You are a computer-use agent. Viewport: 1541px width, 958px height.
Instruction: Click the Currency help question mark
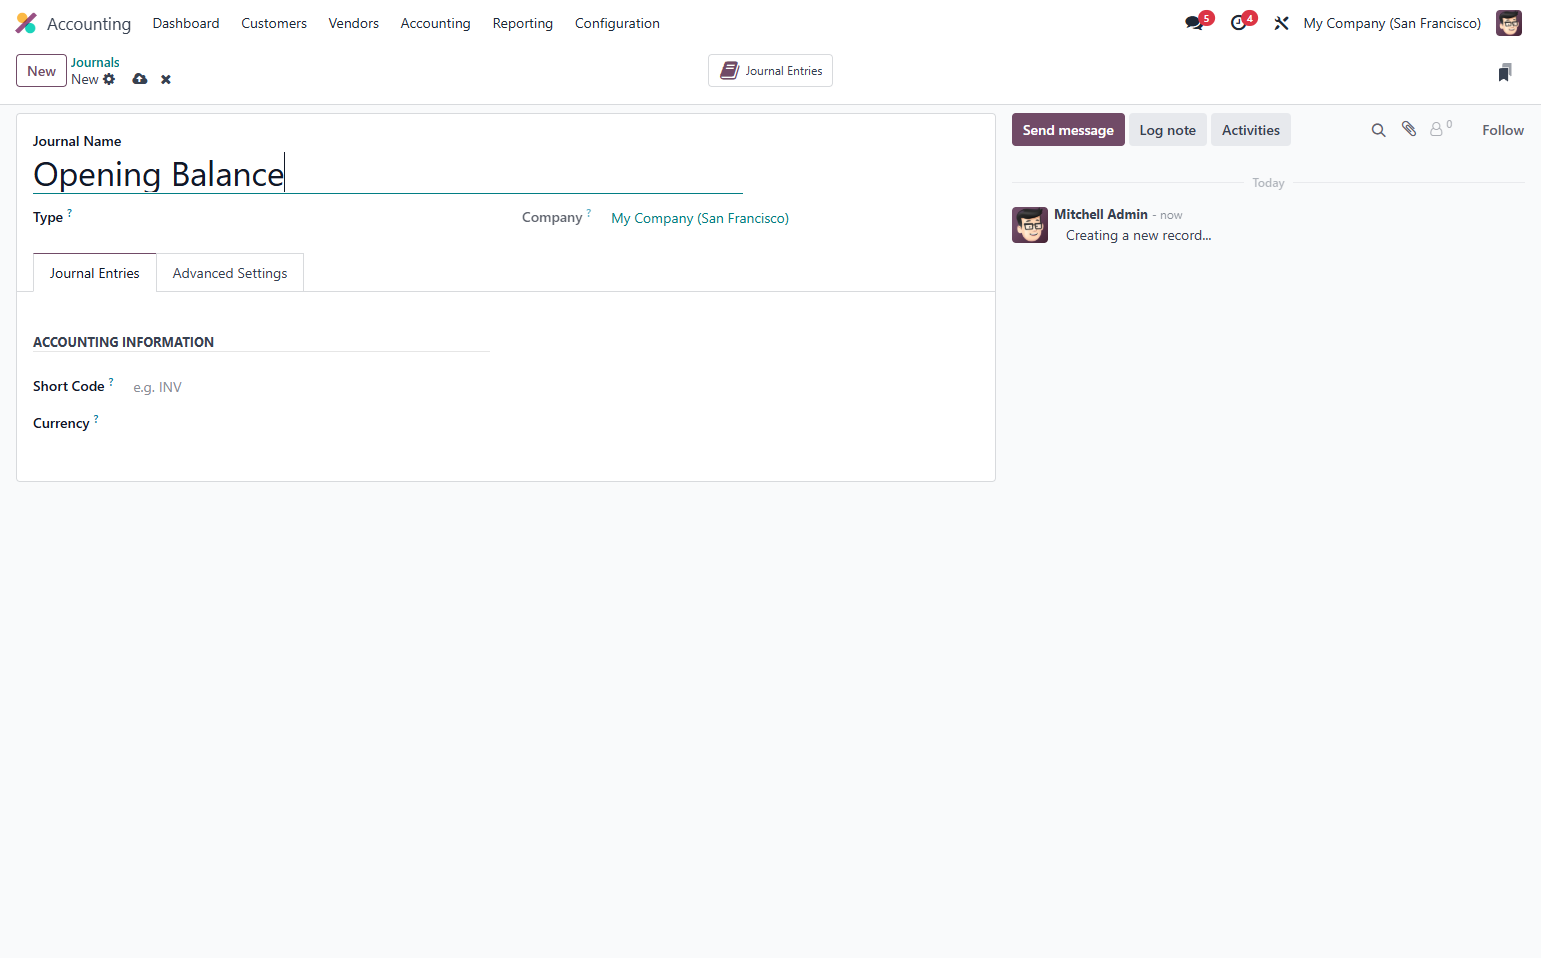click(x=96, y=418)
